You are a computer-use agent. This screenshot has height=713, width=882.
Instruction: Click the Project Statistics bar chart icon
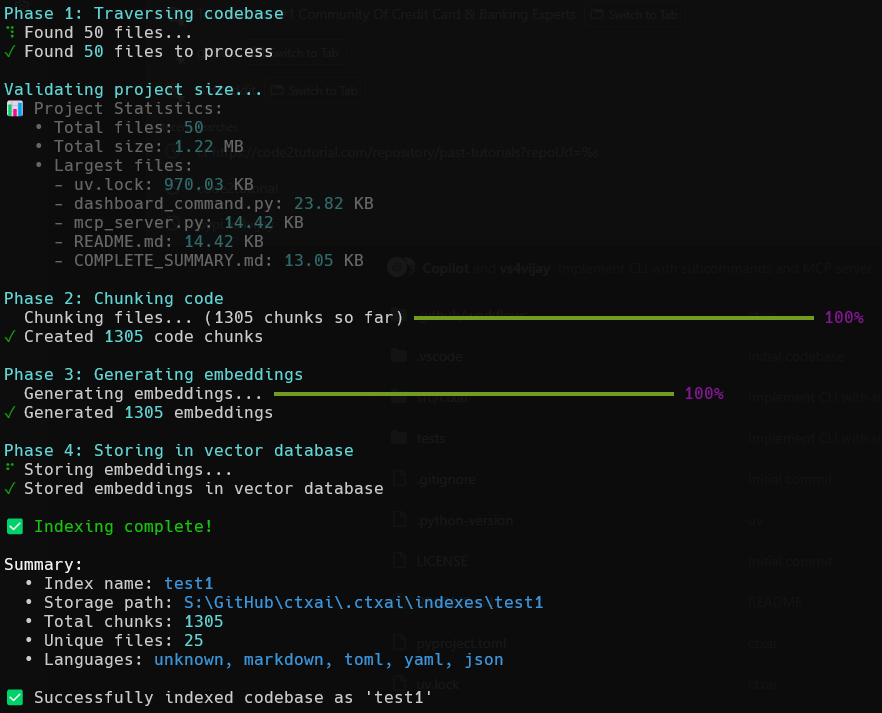(15, 109)
